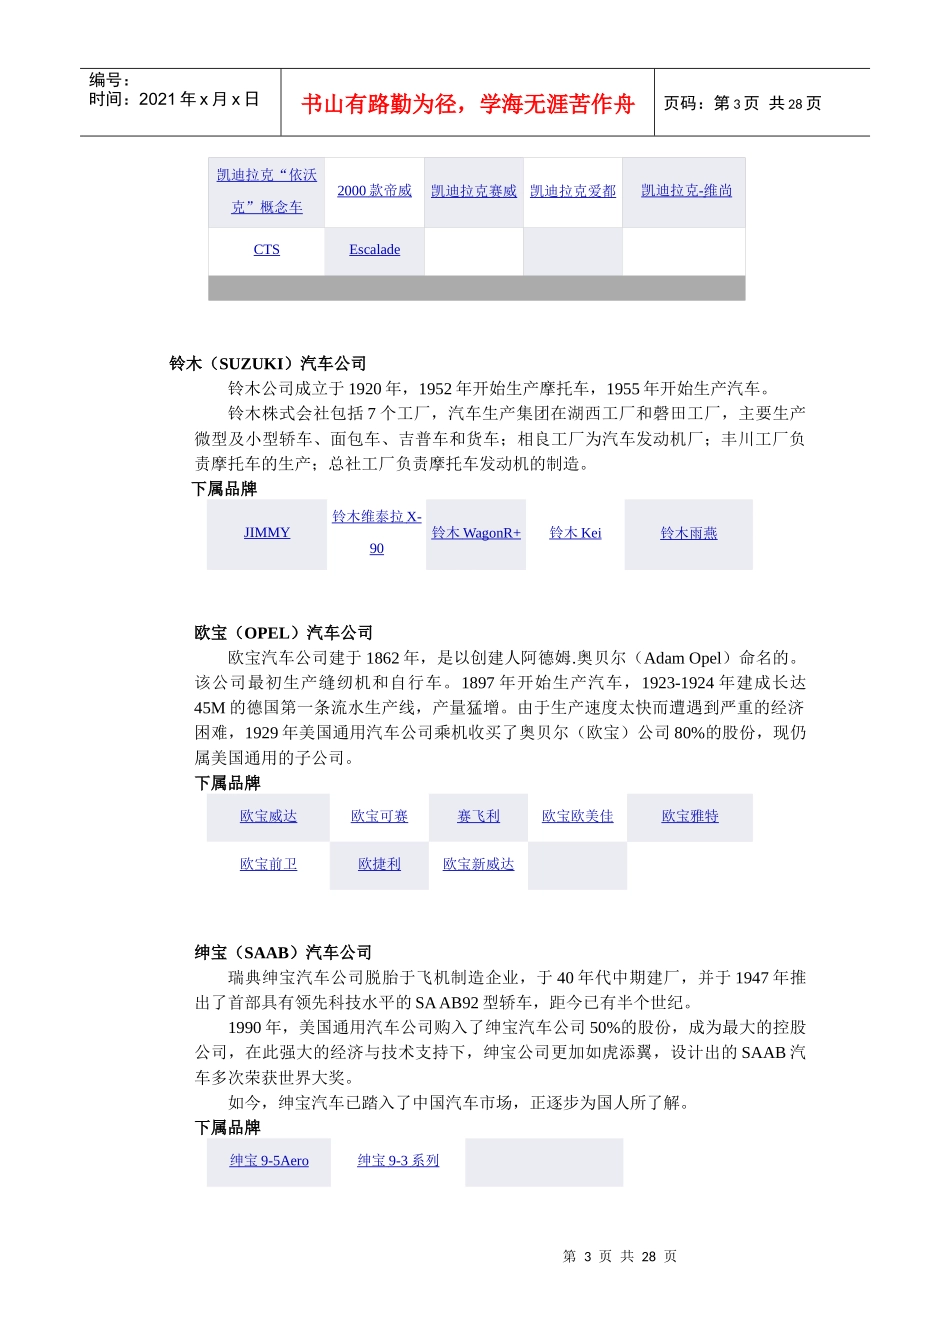The width and height of the screenshot is (950, 1344).
Task: Click the sentence starting 瑞典绅宝汽车公司脱胎于飞机制造企业
Action: (501, 990)
